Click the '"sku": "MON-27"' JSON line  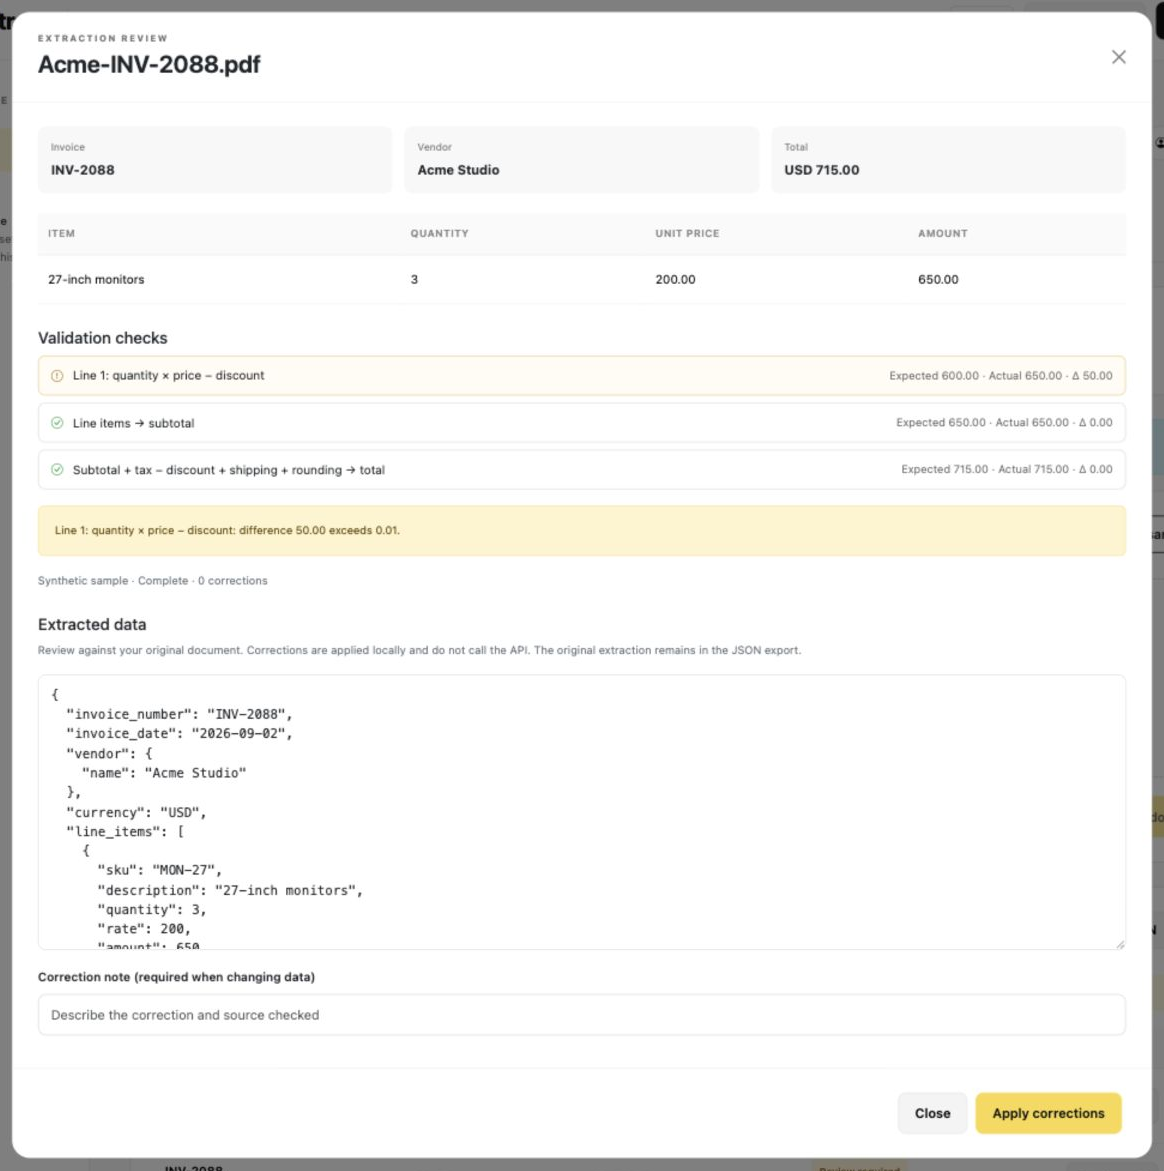tap(160, 870)
